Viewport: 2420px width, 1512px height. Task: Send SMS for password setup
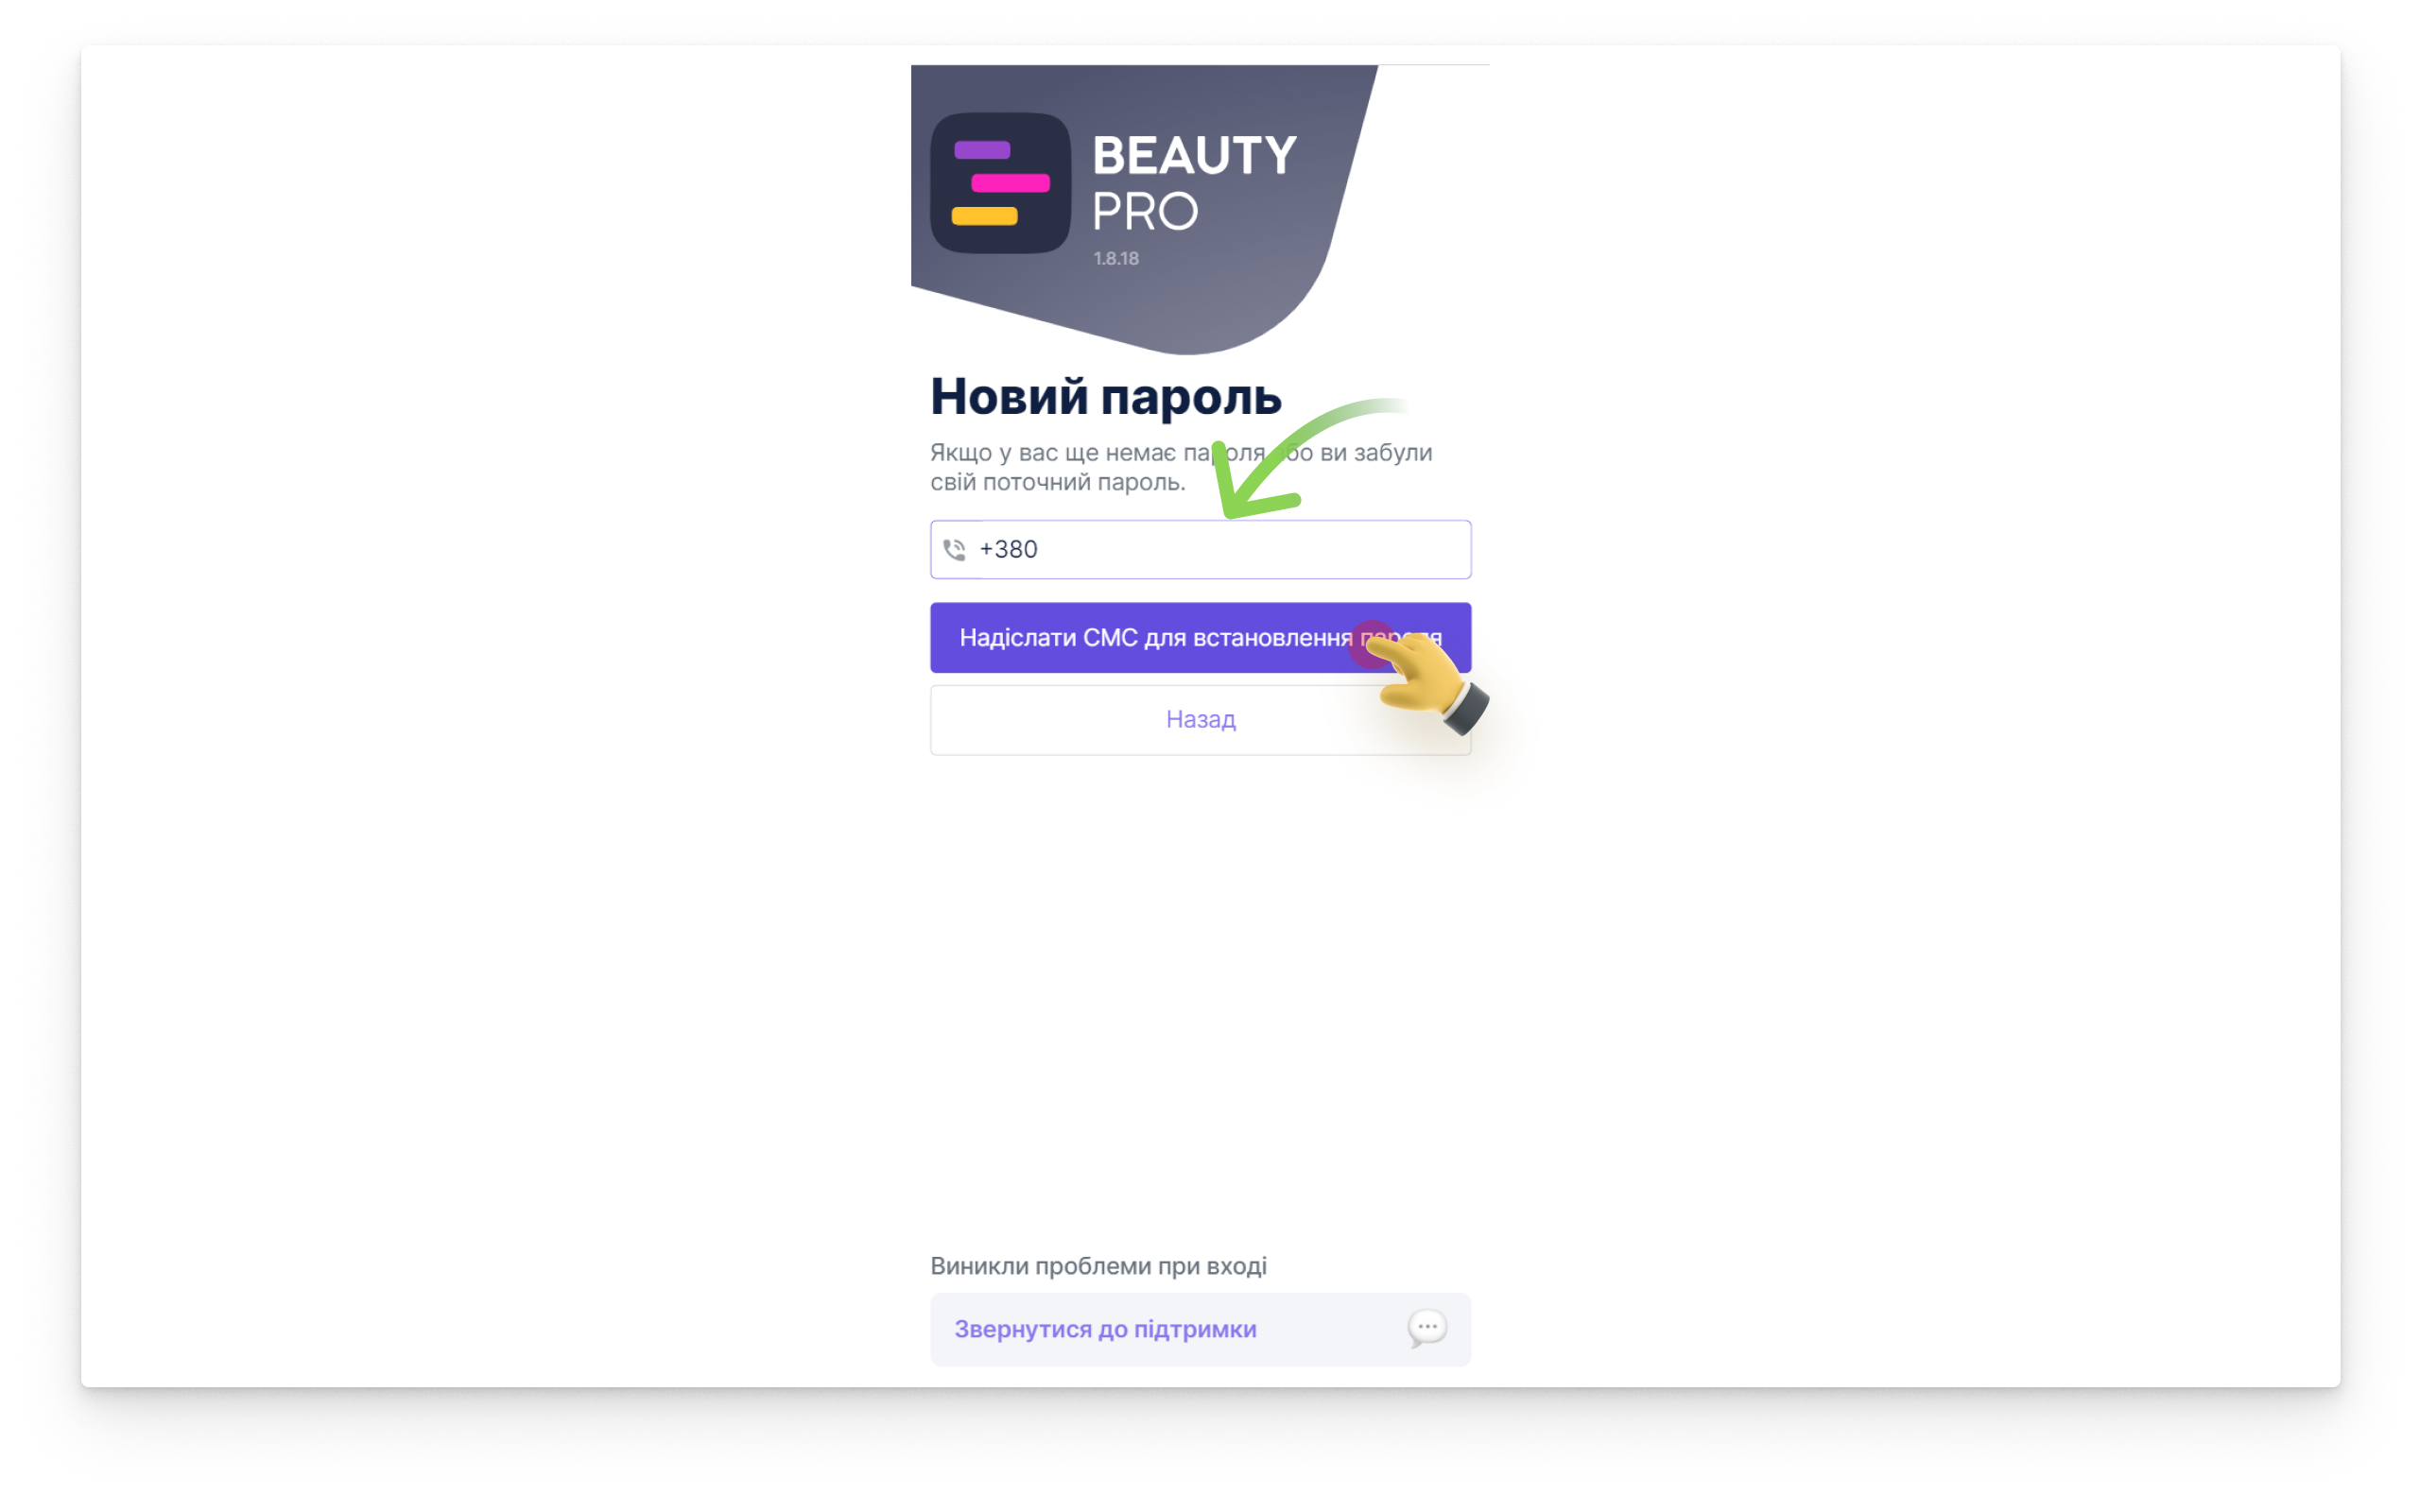[1200, 638]
